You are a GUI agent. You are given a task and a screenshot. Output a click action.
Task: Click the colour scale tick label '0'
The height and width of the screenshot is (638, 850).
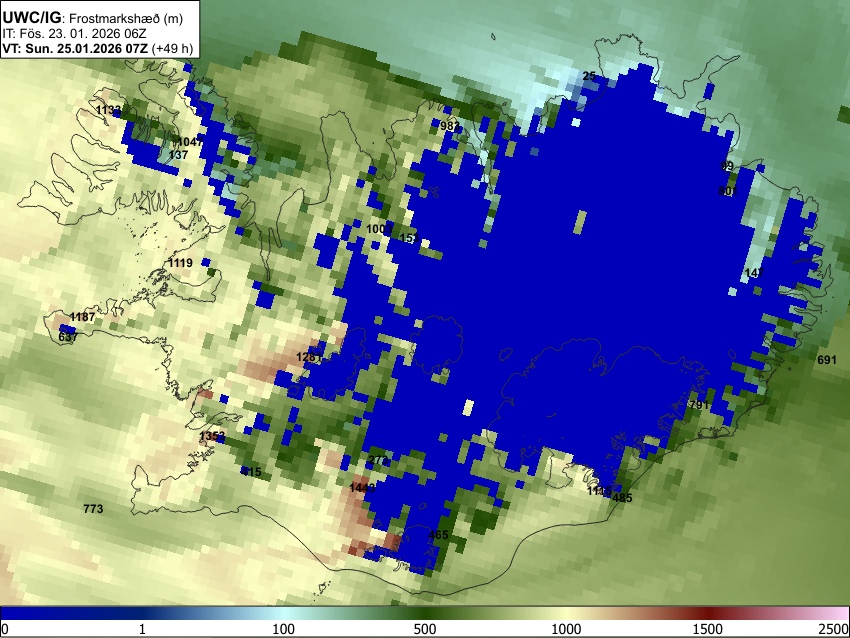(x=5, y=629)
